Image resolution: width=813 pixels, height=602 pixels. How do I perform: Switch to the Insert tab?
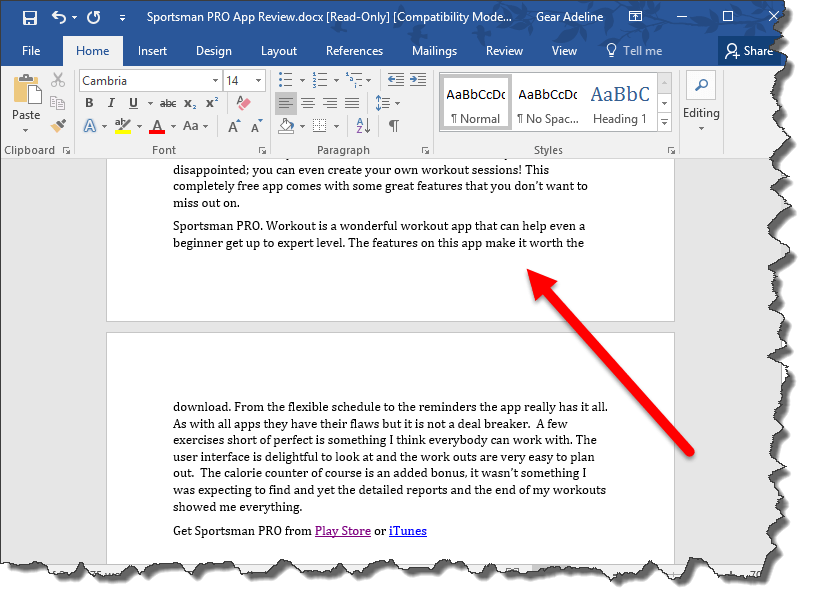pyautogui.click(x=152, y=51)
